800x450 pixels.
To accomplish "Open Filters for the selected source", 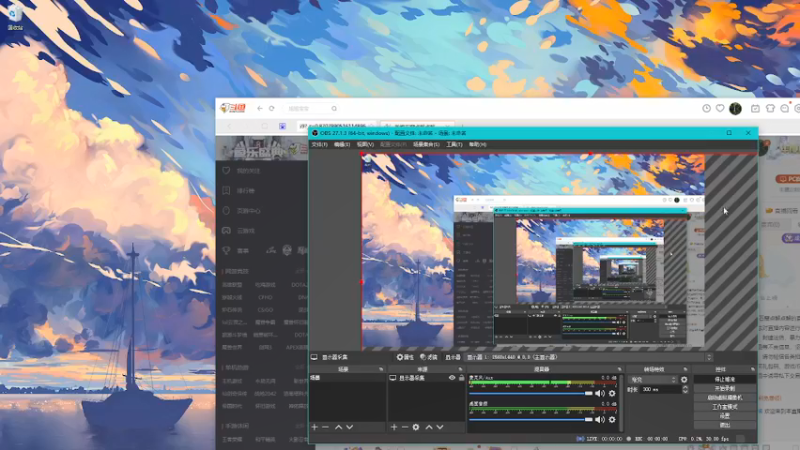I will click(x=429, y=357).
